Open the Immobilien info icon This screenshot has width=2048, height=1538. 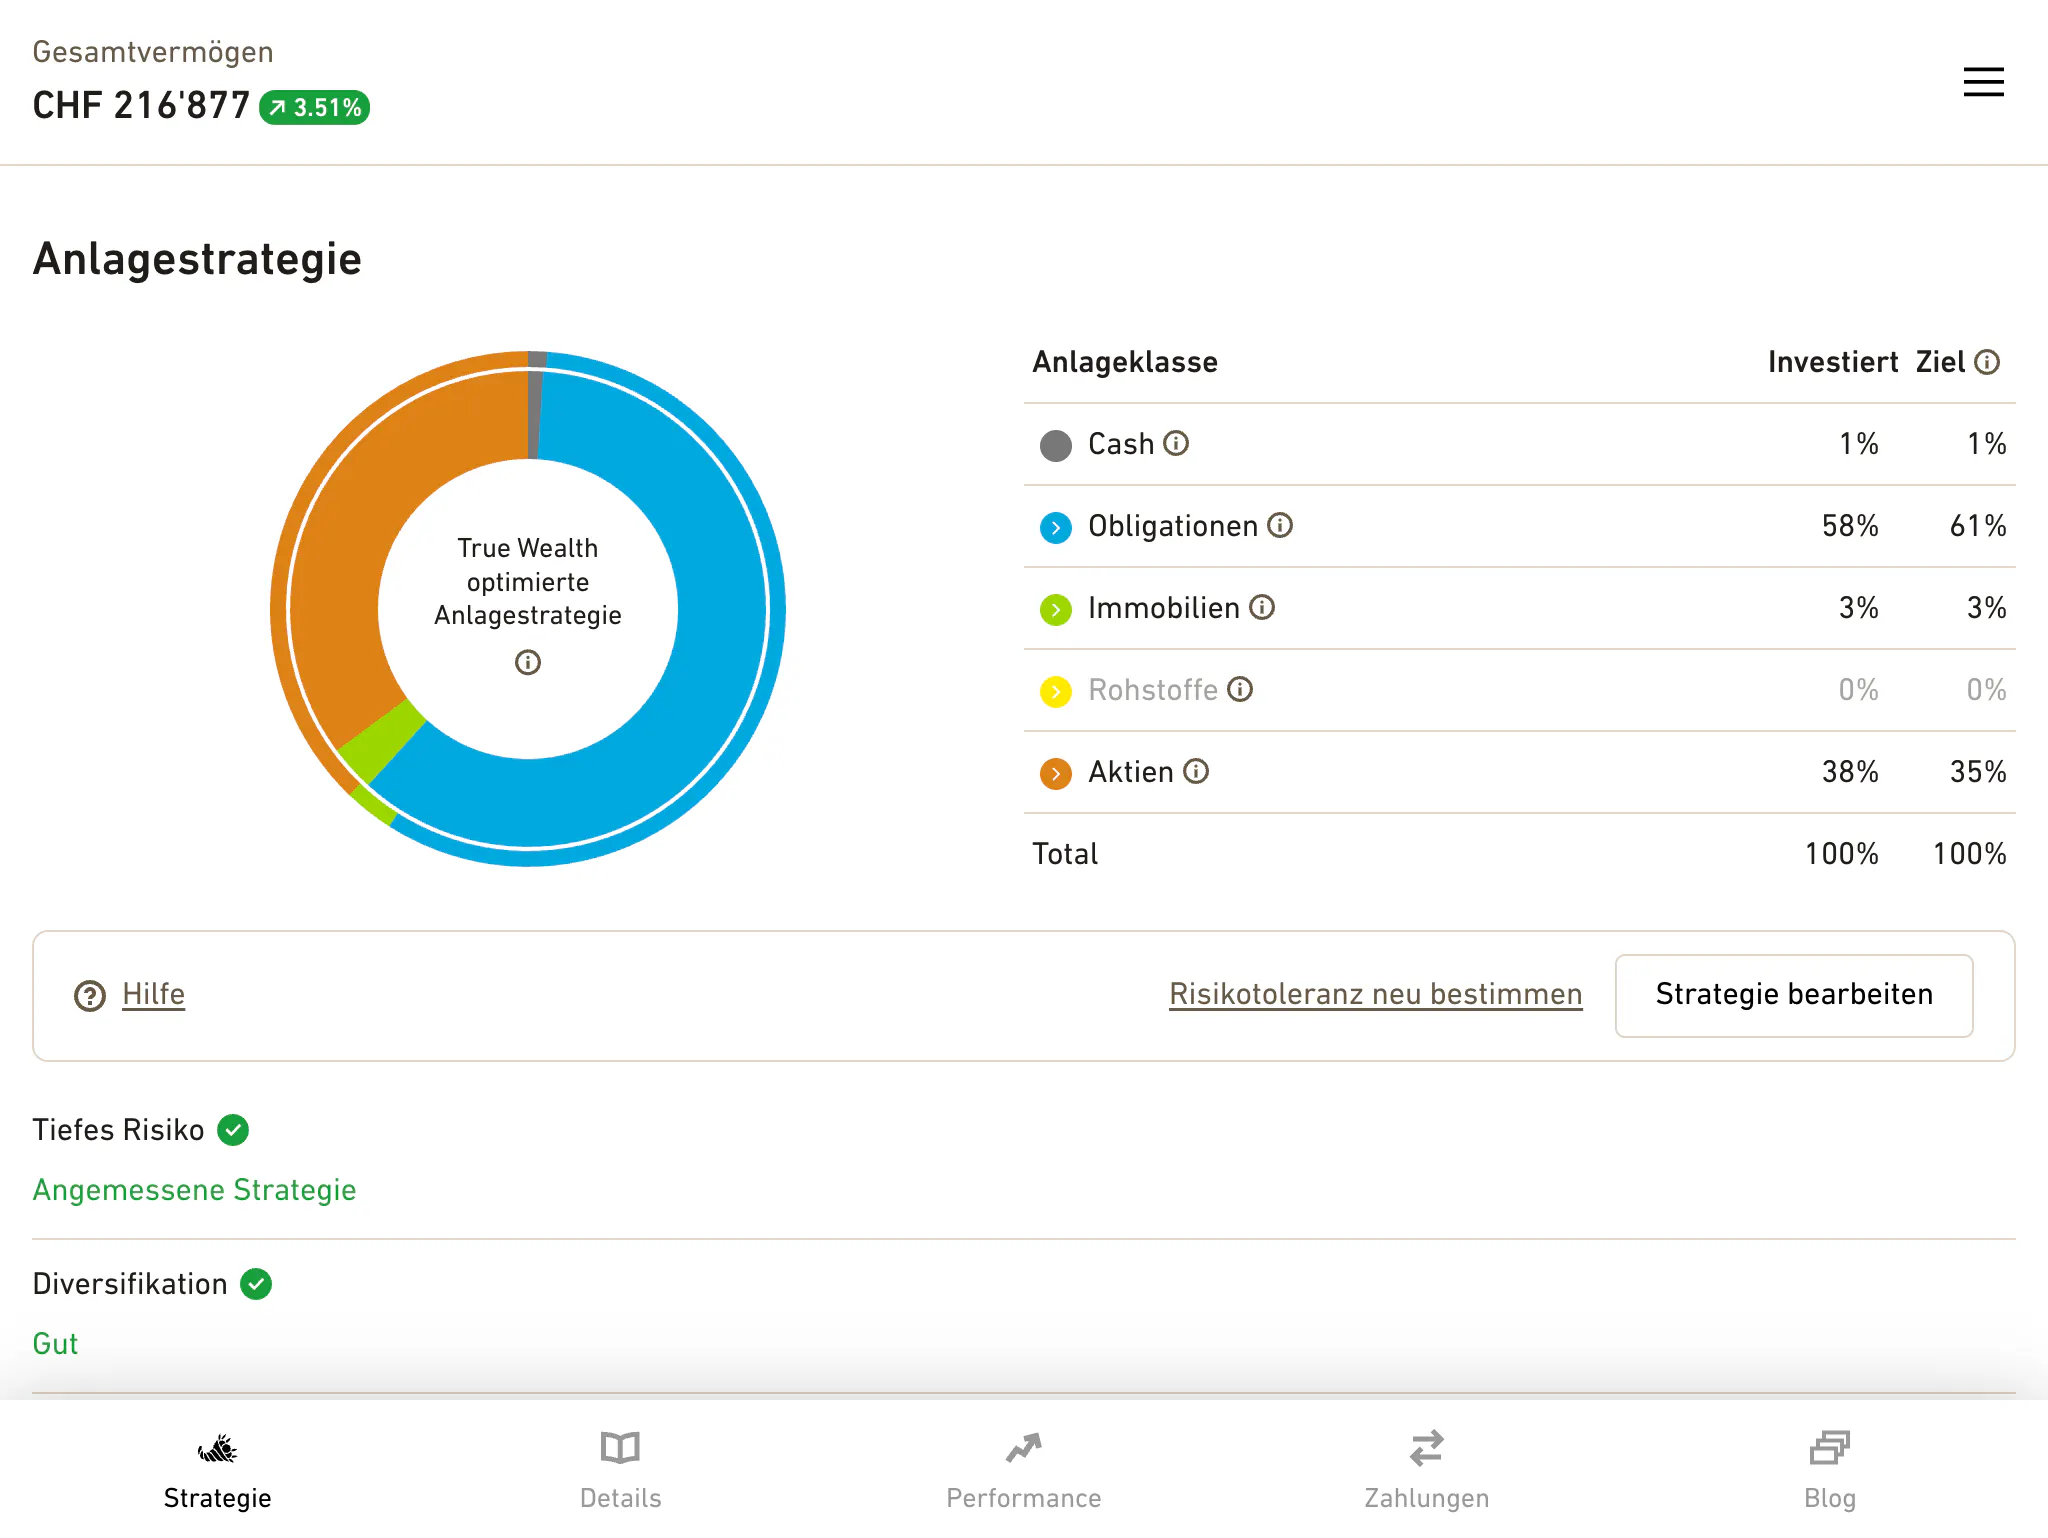[1262, 607]
